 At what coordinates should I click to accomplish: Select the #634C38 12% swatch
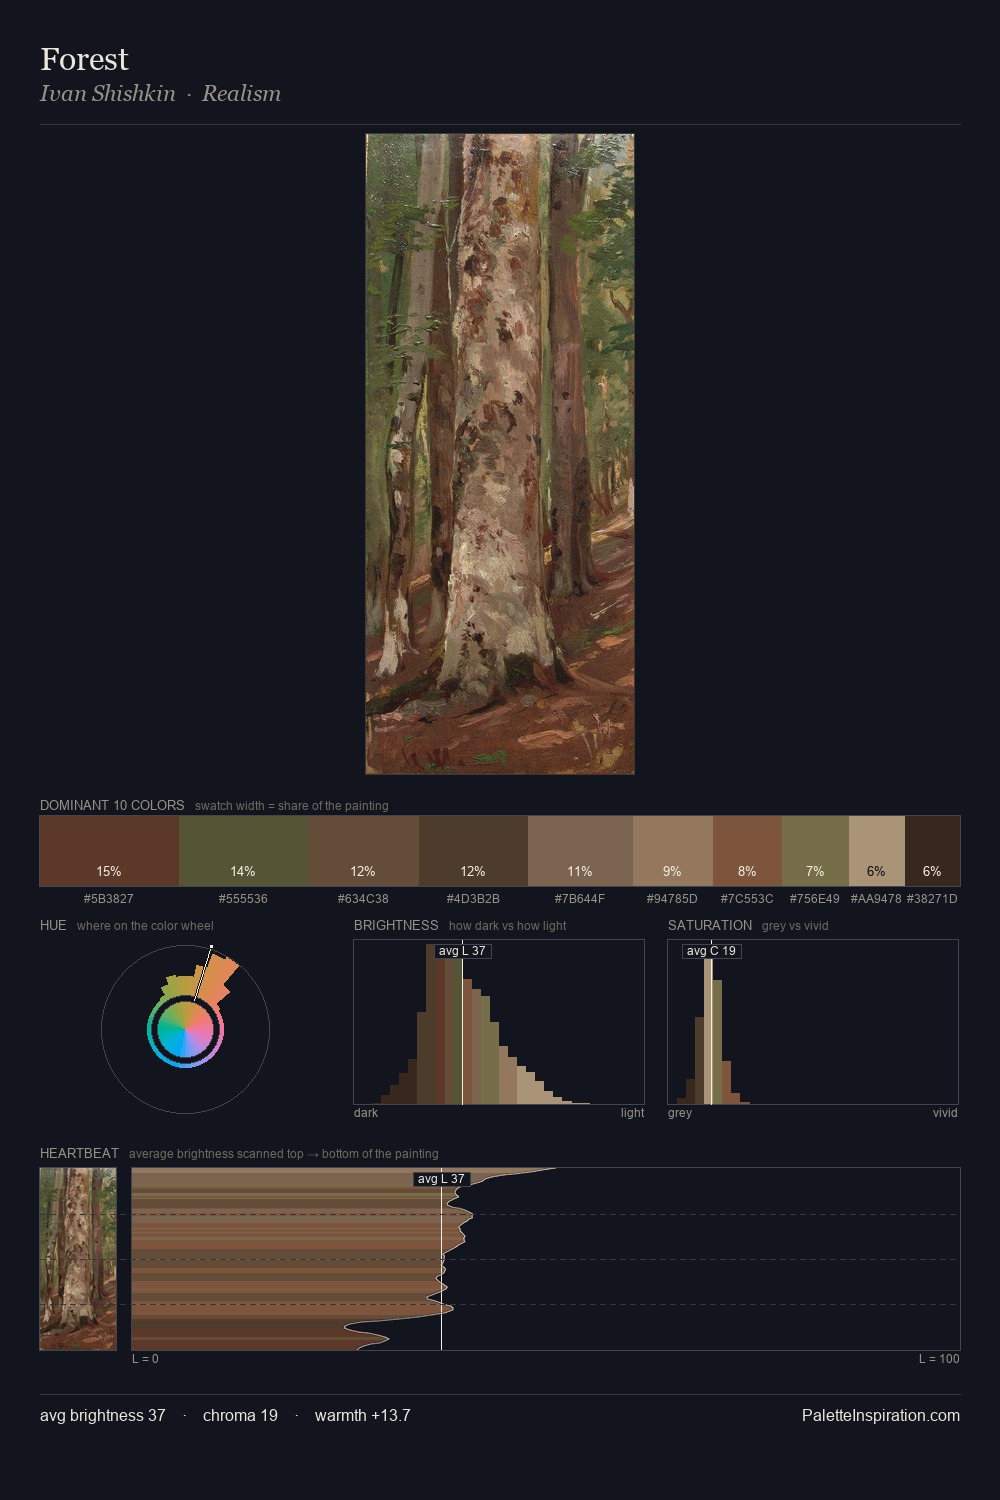pos(363,851)
